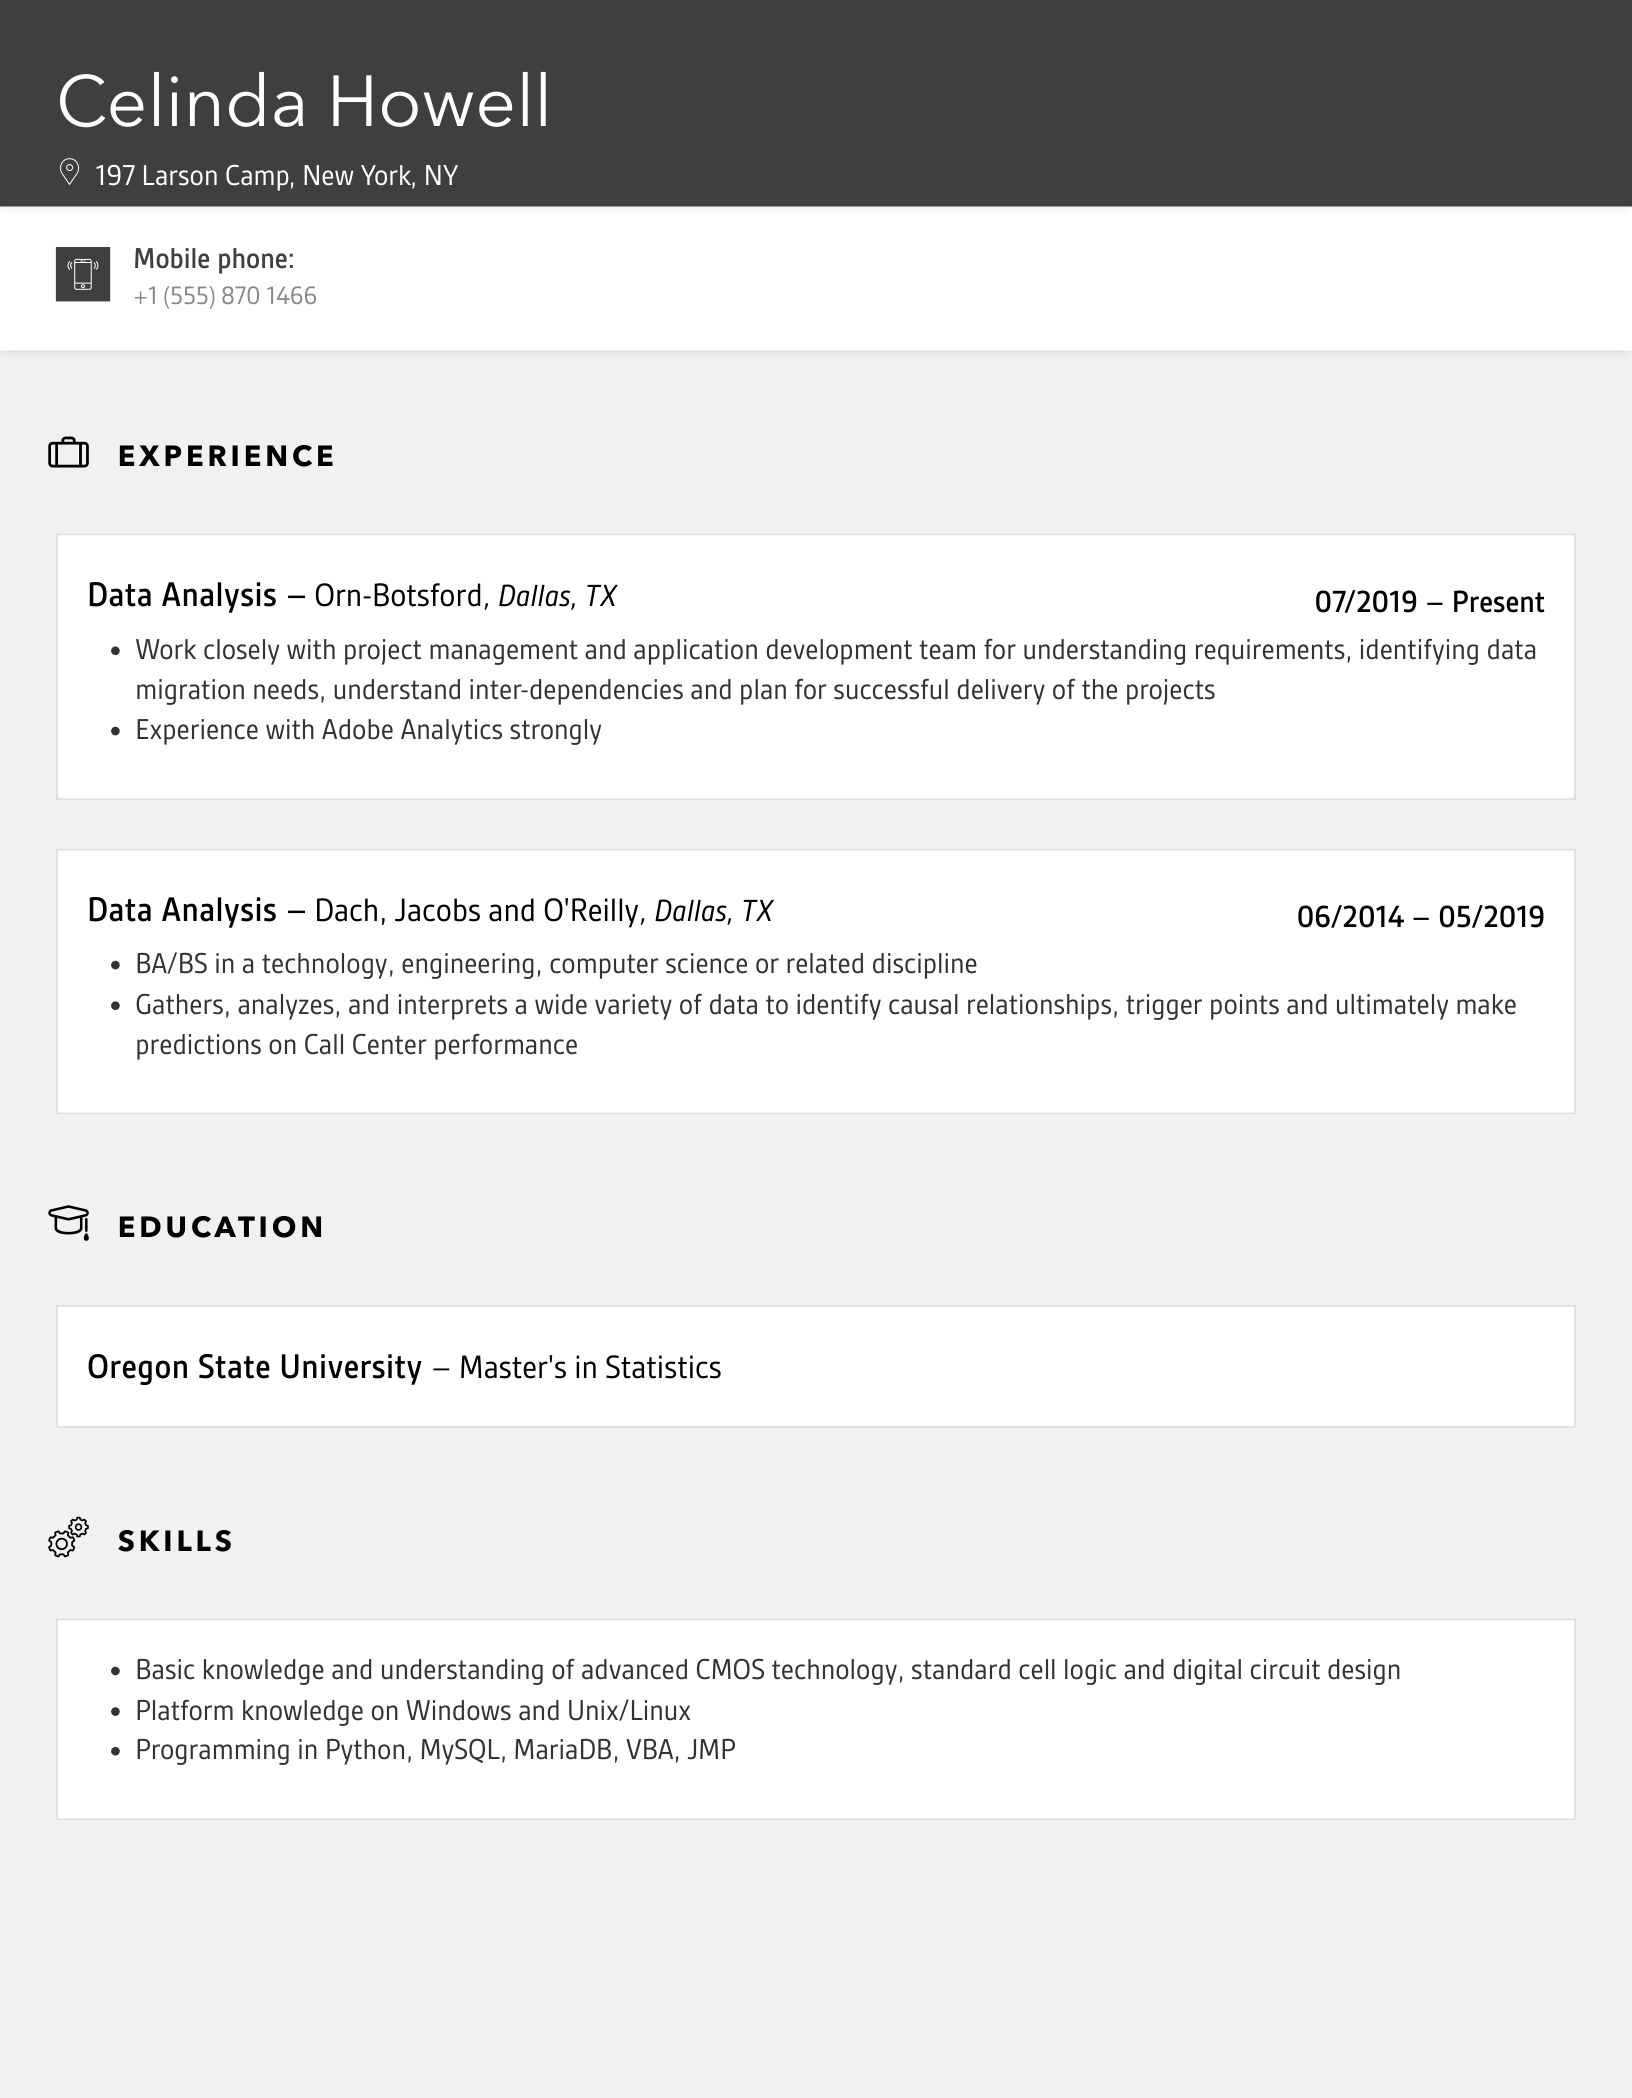Click the Dach, Jacobs and O'Reilly entry
This screenshot has width=1632, height=2098.
click(x=430, y=911)
